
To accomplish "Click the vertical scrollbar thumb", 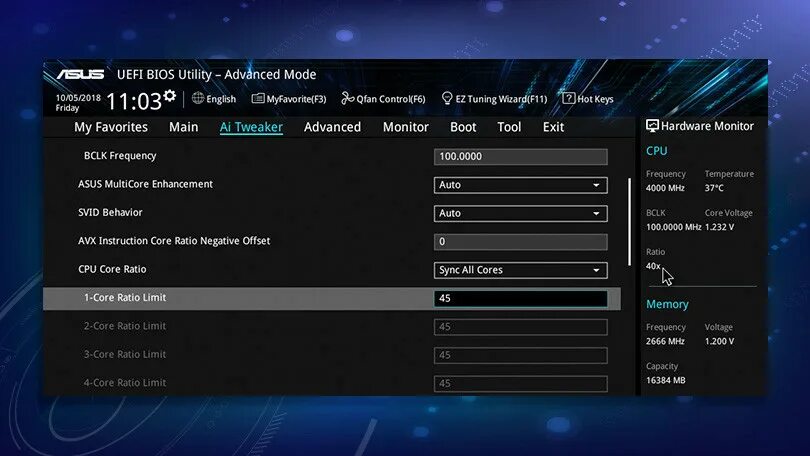I will [629, 222].
